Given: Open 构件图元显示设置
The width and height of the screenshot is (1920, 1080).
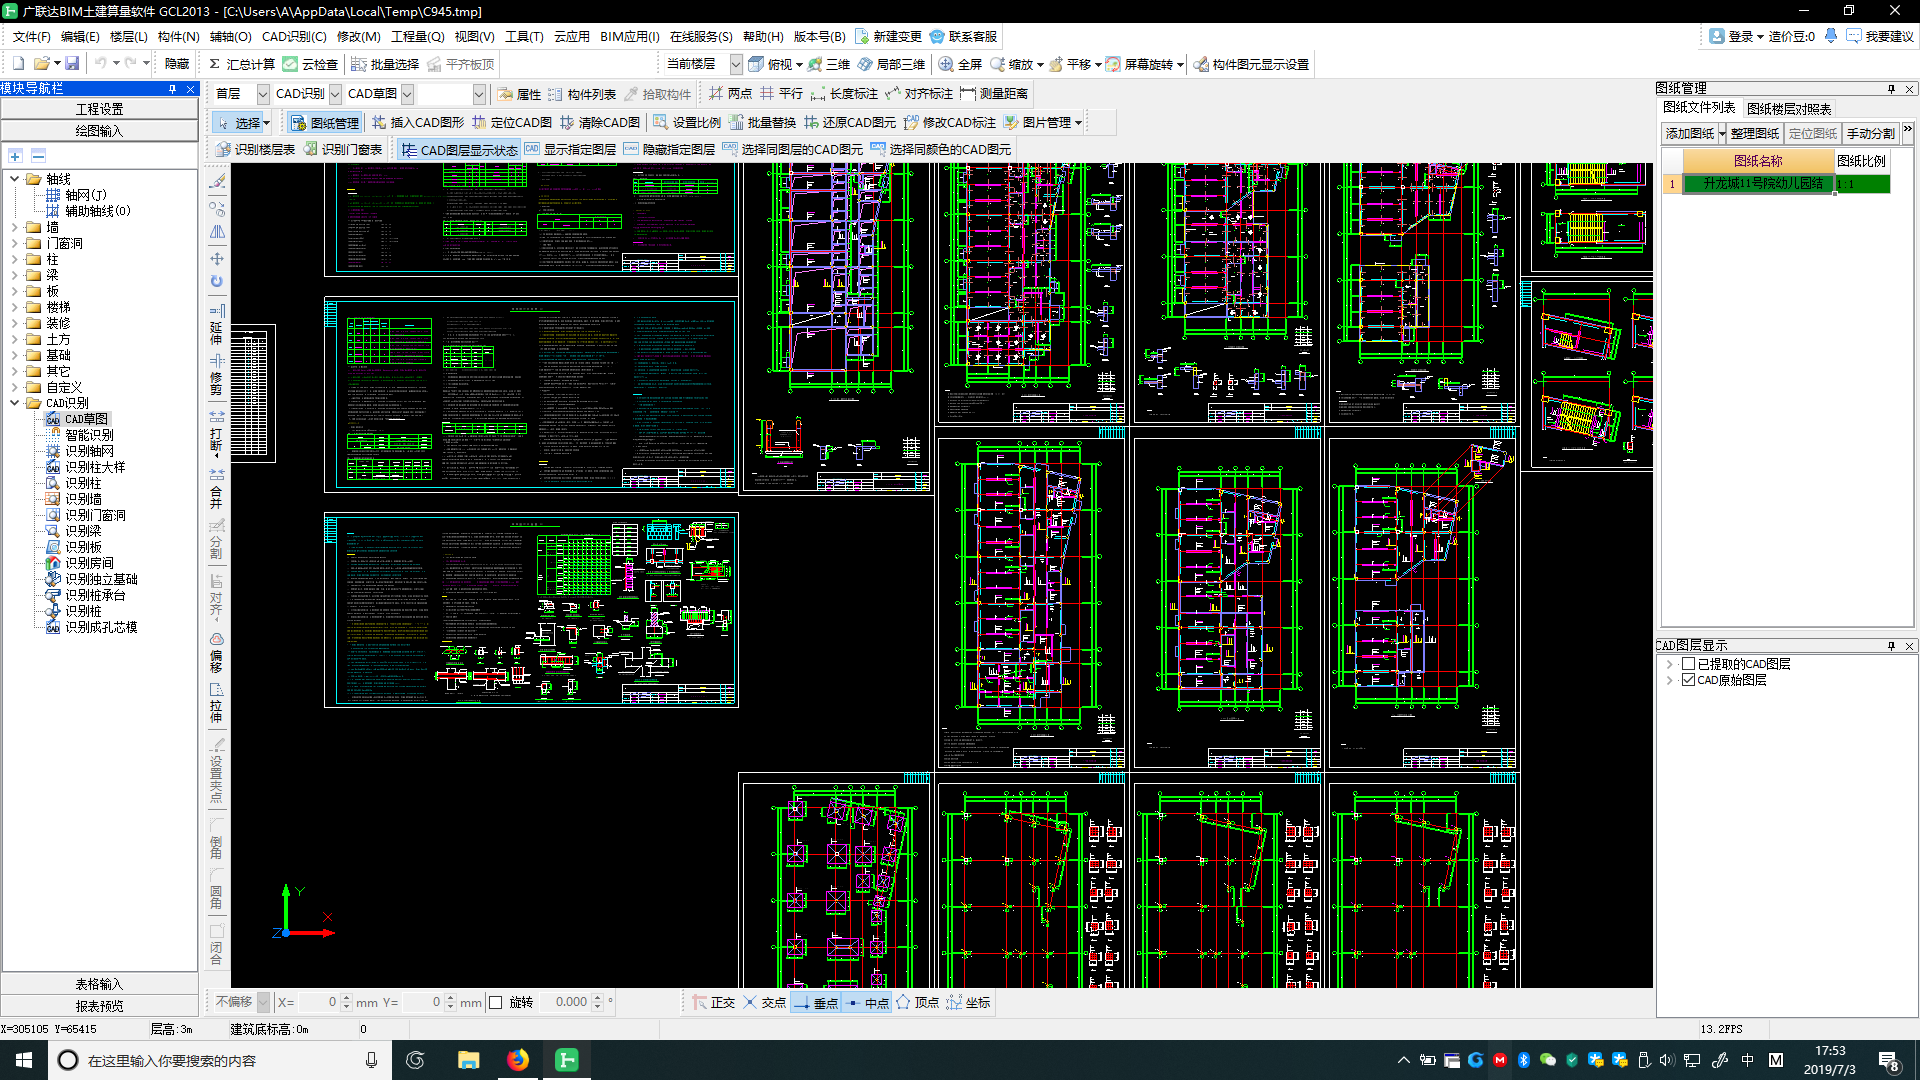Looking at the screenshot, I should pyautogui.click(x=1251, y=64).
